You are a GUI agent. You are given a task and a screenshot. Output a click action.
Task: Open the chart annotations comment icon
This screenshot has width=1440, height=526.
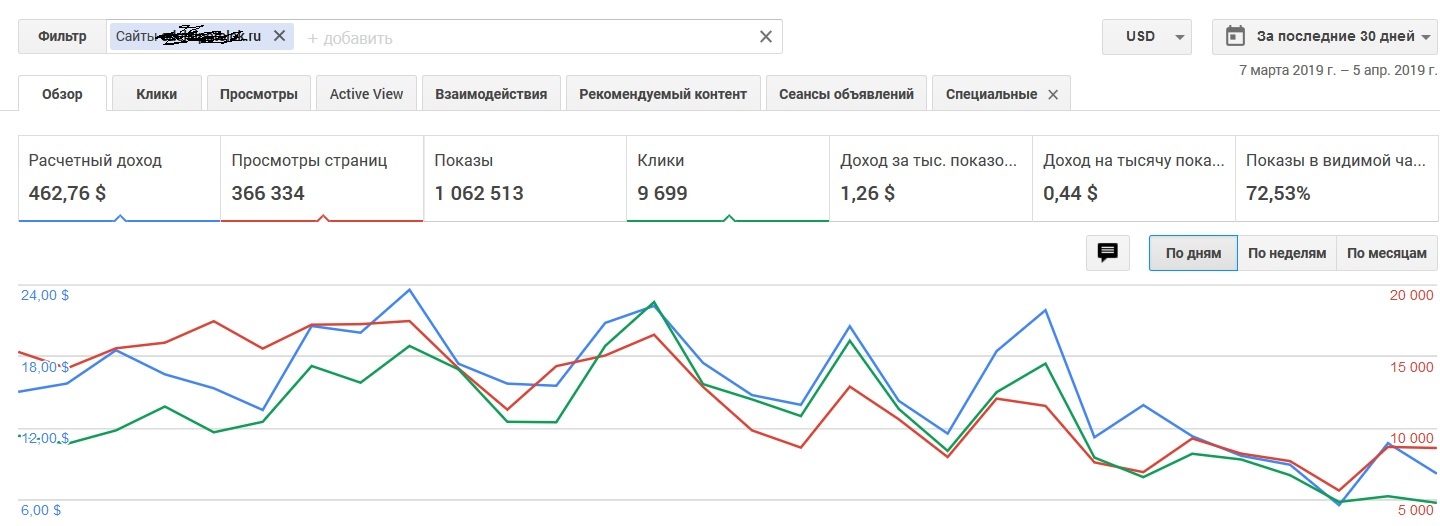tap(1107, 253)
